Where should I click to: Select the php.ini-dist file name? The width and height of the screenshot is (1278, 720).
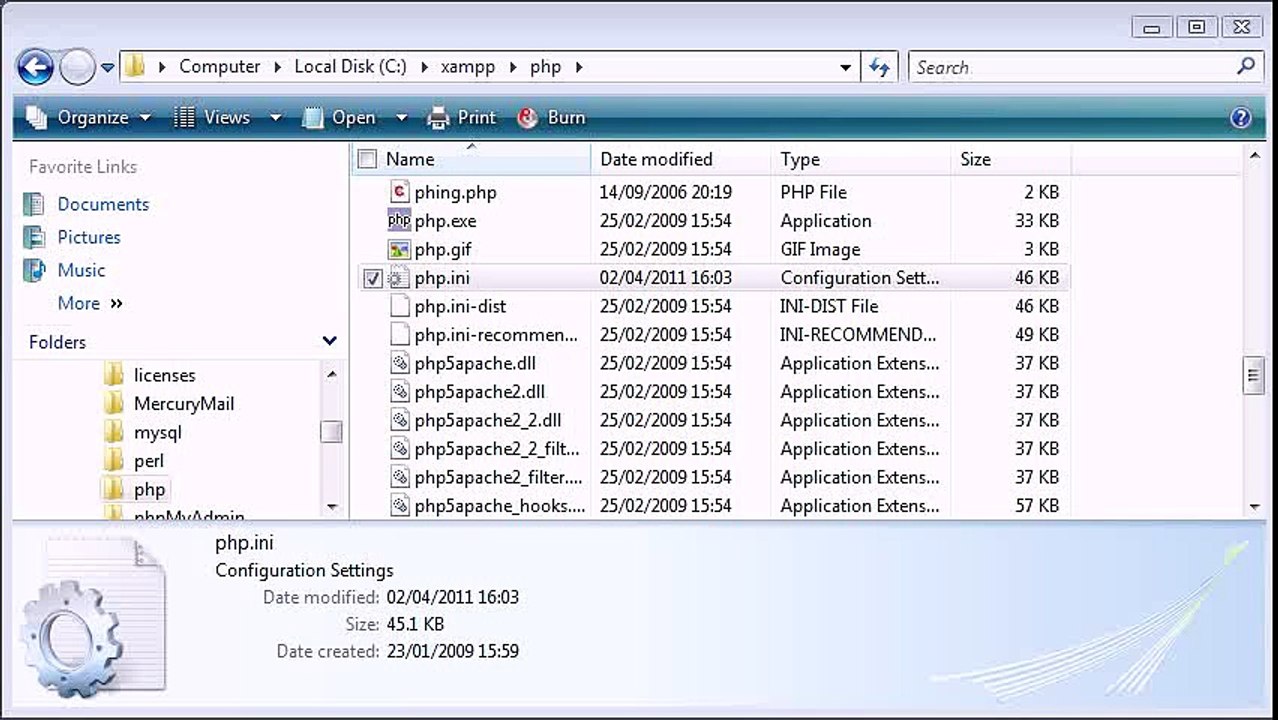pyautogui.click(x=460, y=306)
